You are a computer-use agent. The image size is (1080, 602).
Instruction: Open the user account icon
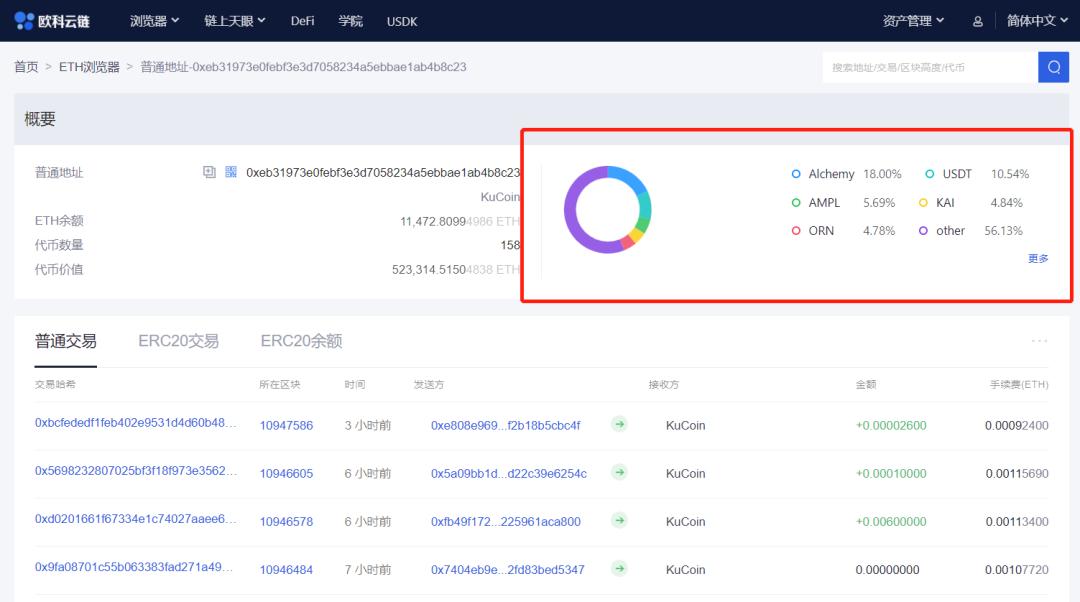(x=977, y=21)
